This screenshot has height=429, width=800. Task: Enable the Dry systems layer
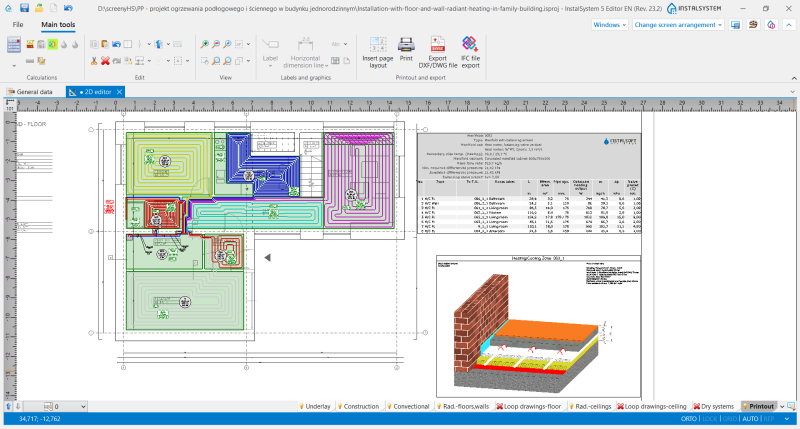point(713,407)
